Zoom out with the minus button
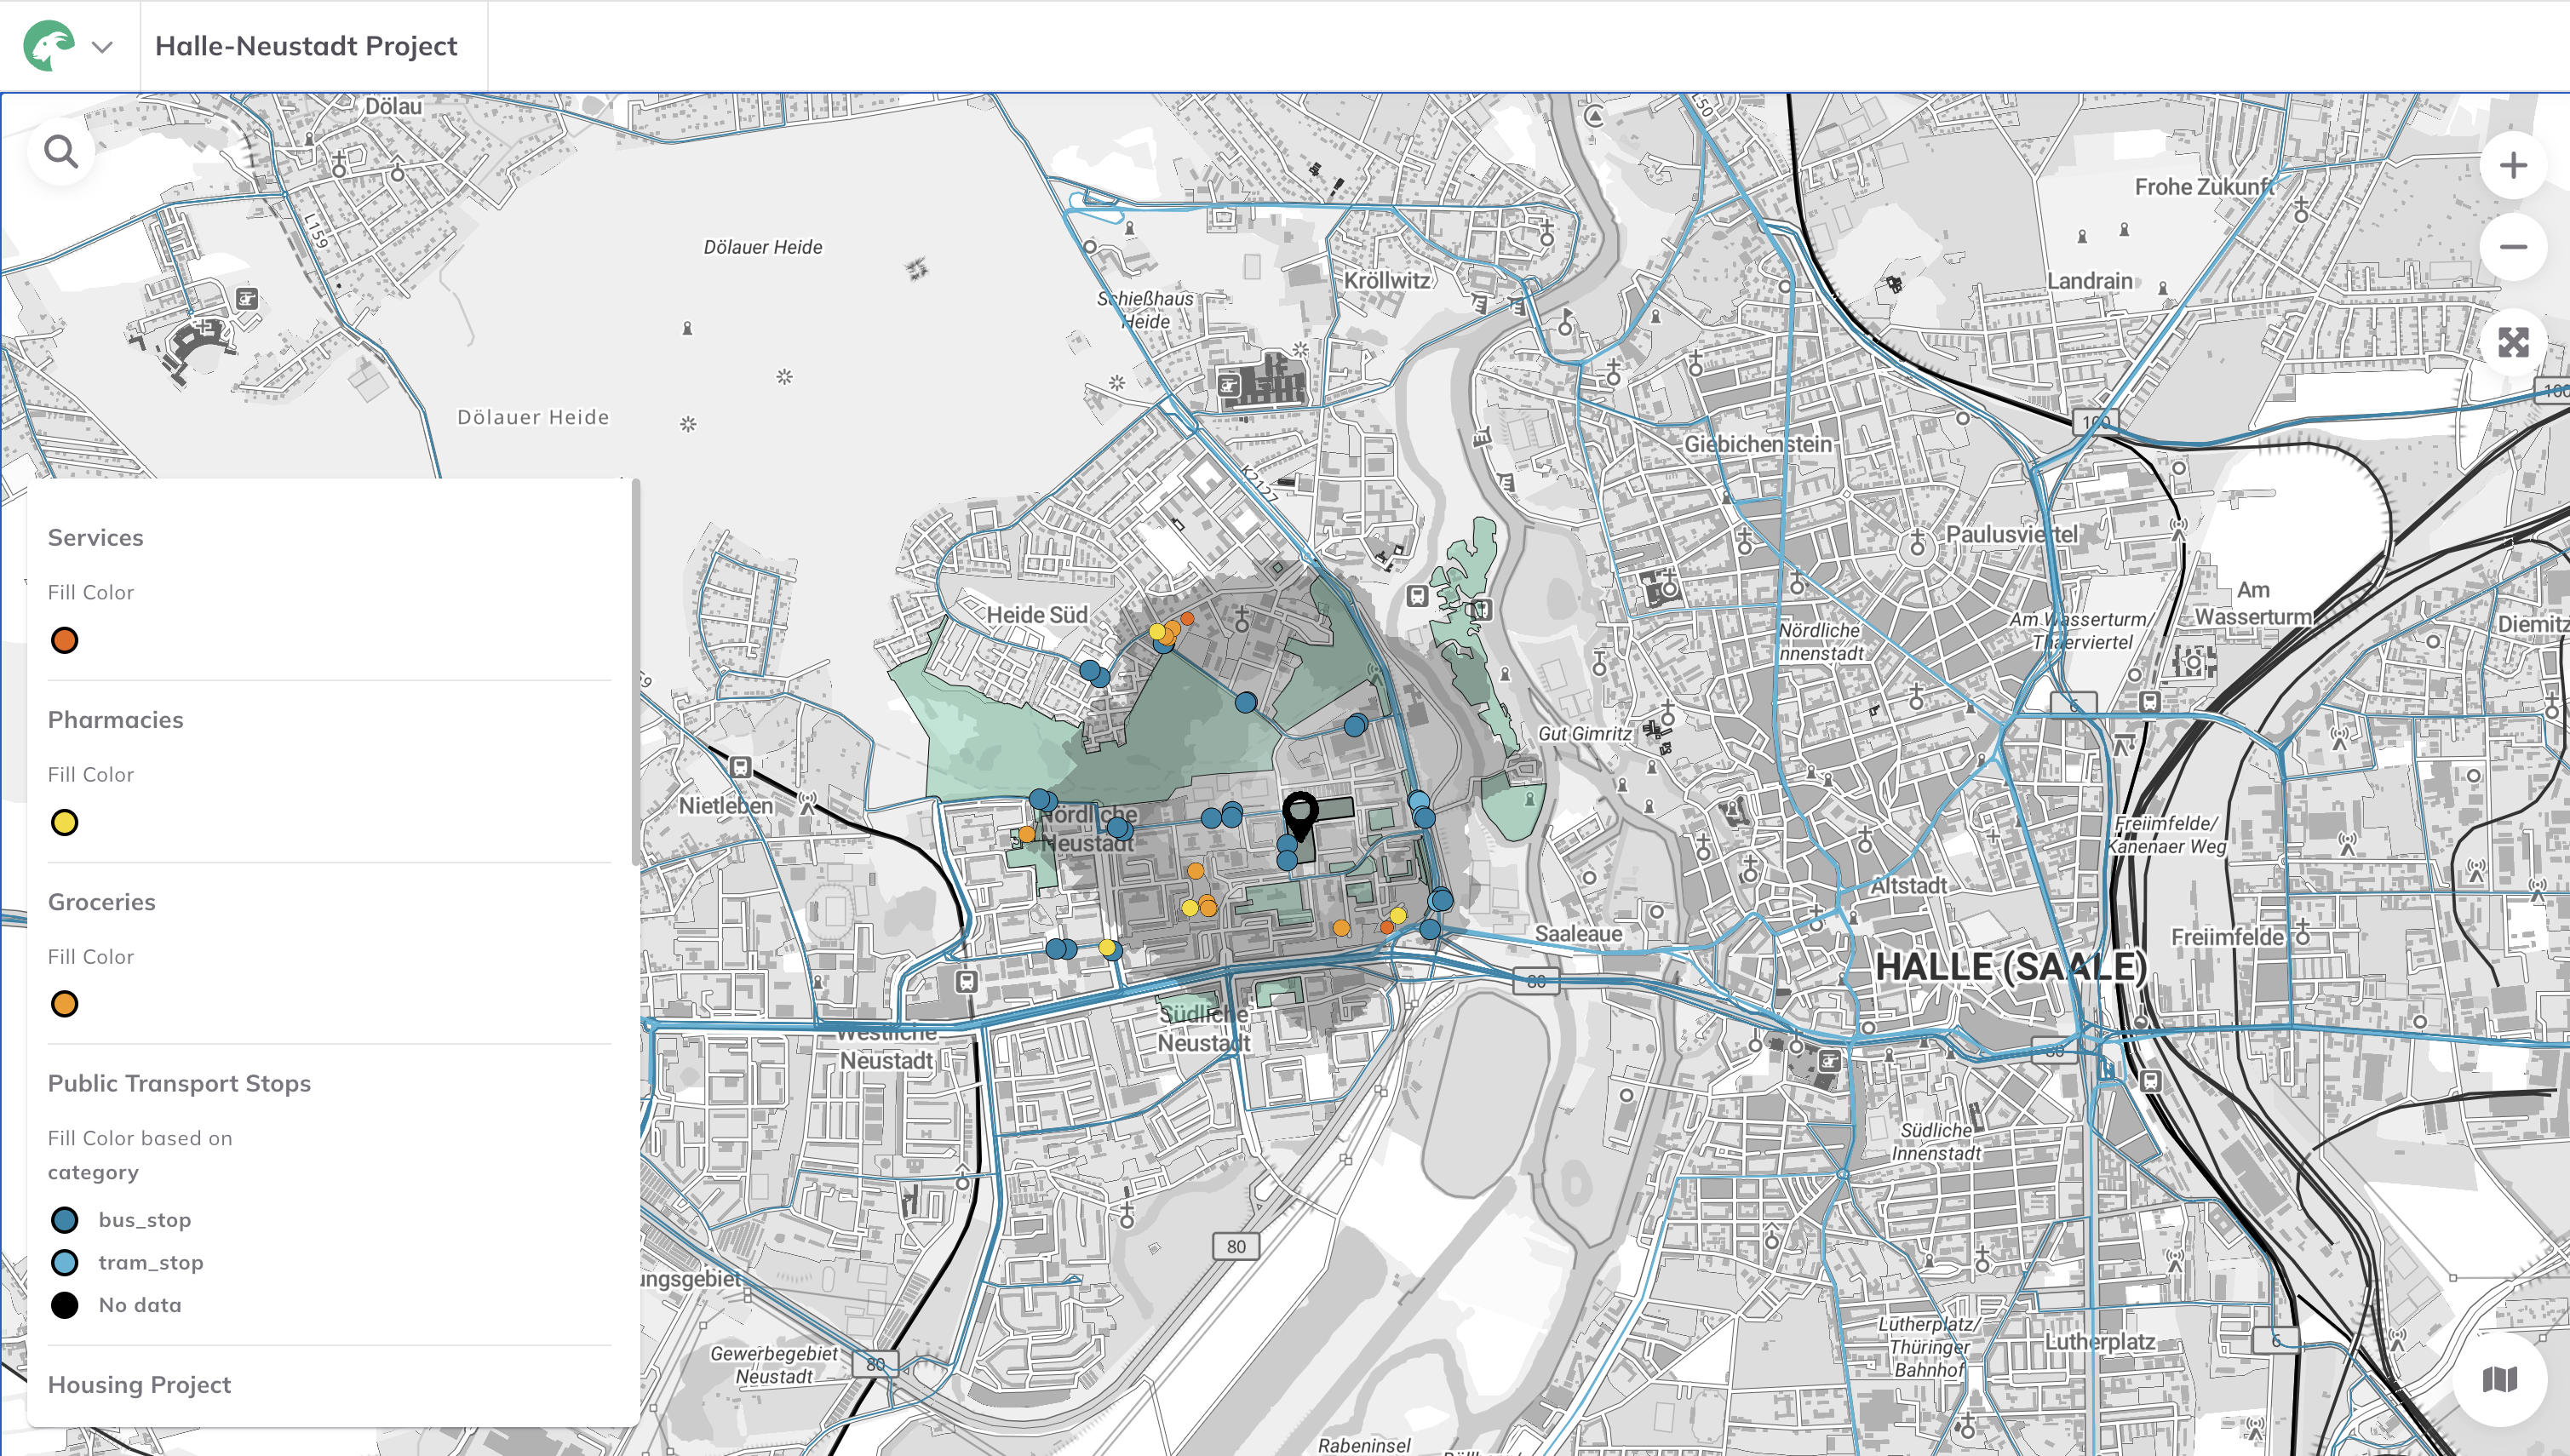 pyautogui.click(x=2512, y=247)
